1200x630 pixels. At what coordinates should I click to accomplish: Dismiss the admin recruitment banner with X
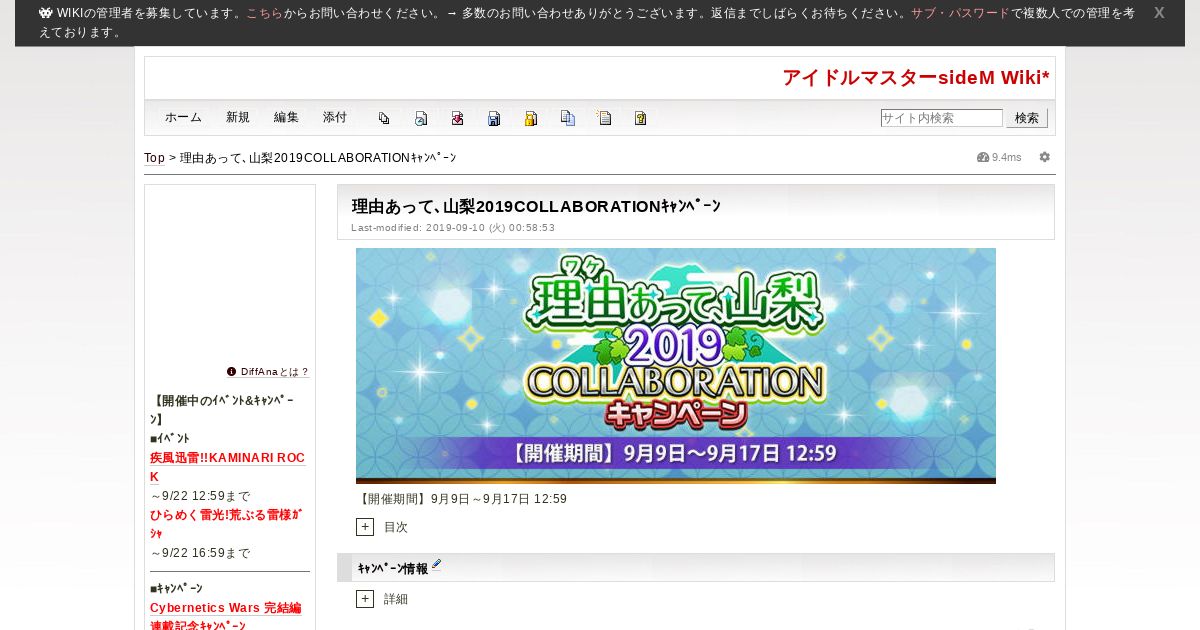click(x=1159, y=13)
